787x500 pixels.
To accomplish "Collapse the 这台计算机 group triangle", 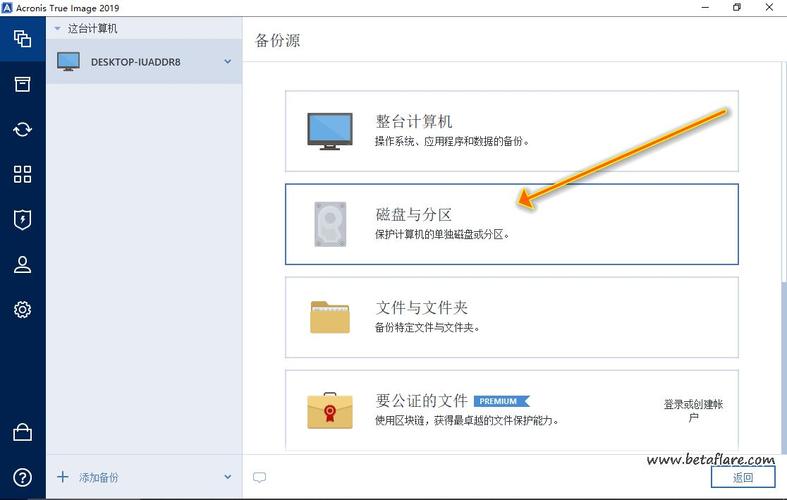I will pyautogui.click(x=57, y=29).
